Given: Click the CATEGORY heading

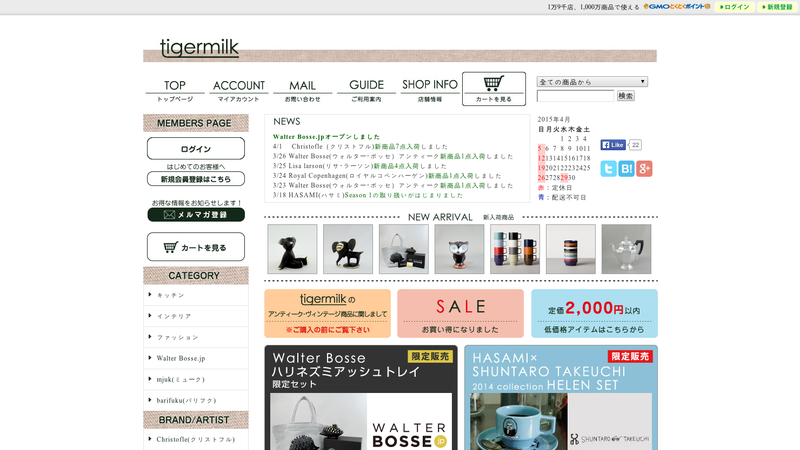Looking at the screenshot, I should click(196, 276).
